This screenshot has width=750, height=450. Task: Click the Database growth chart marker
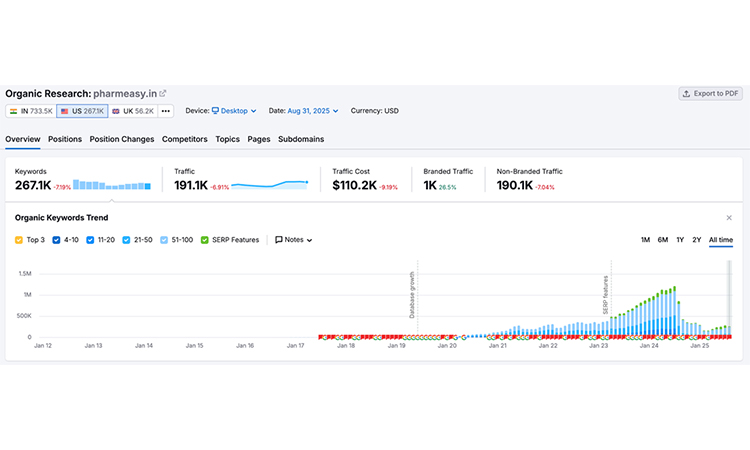(412, 295)
